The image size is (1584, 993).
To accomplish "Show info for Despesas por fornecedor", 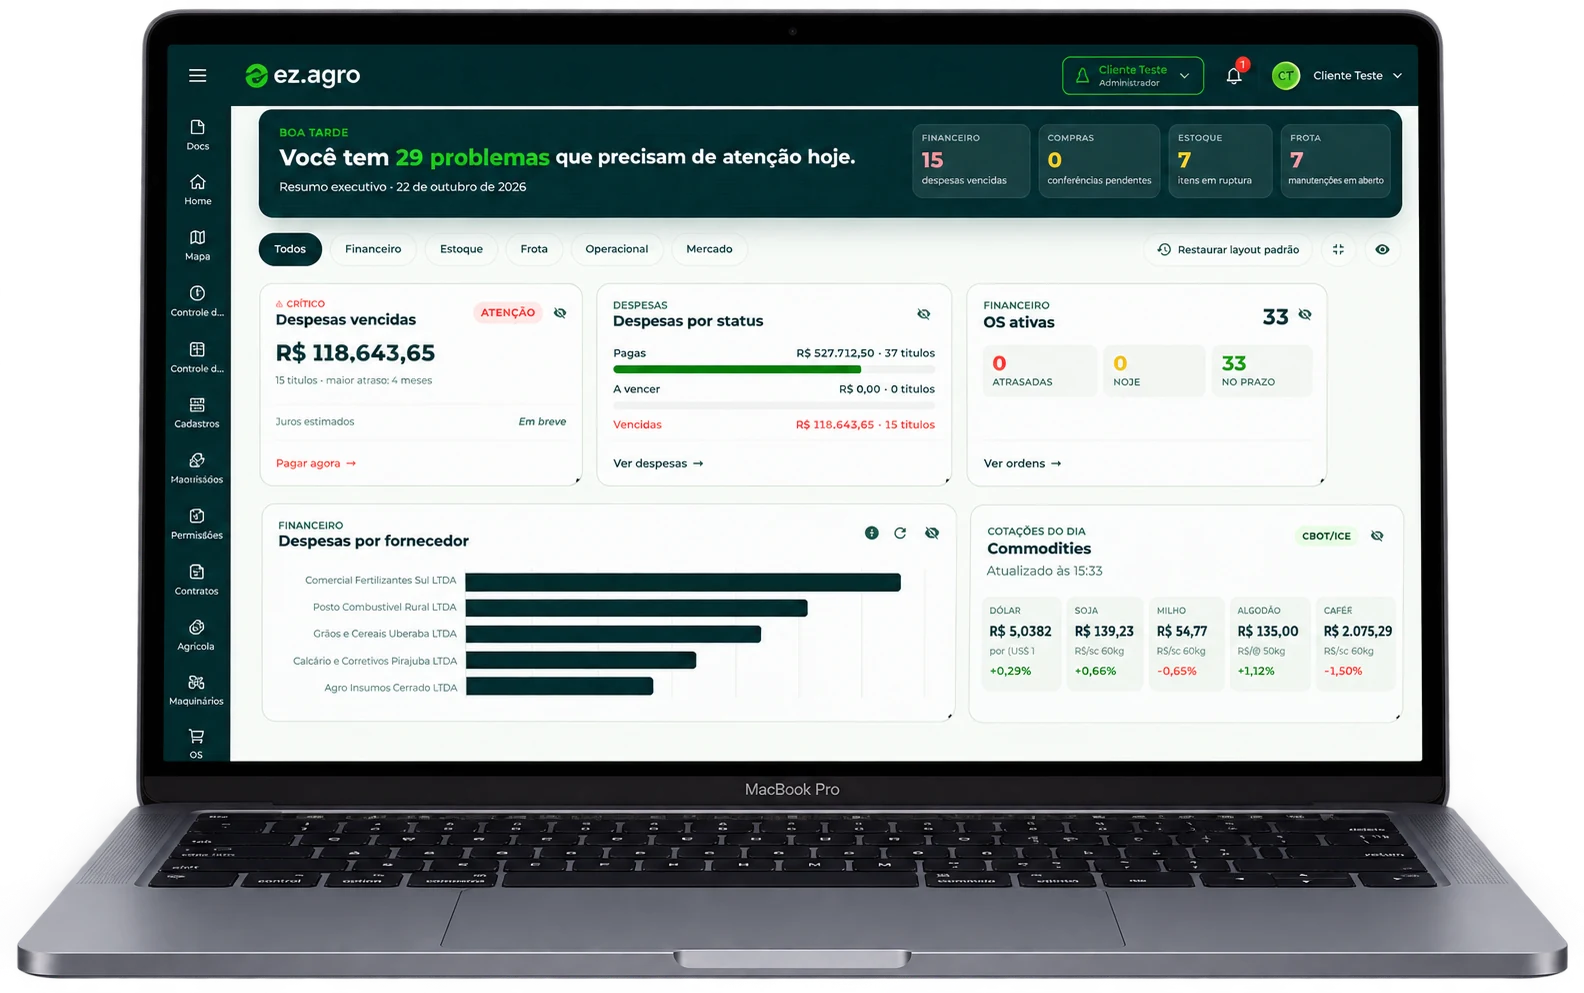I will tap(872, 533).
